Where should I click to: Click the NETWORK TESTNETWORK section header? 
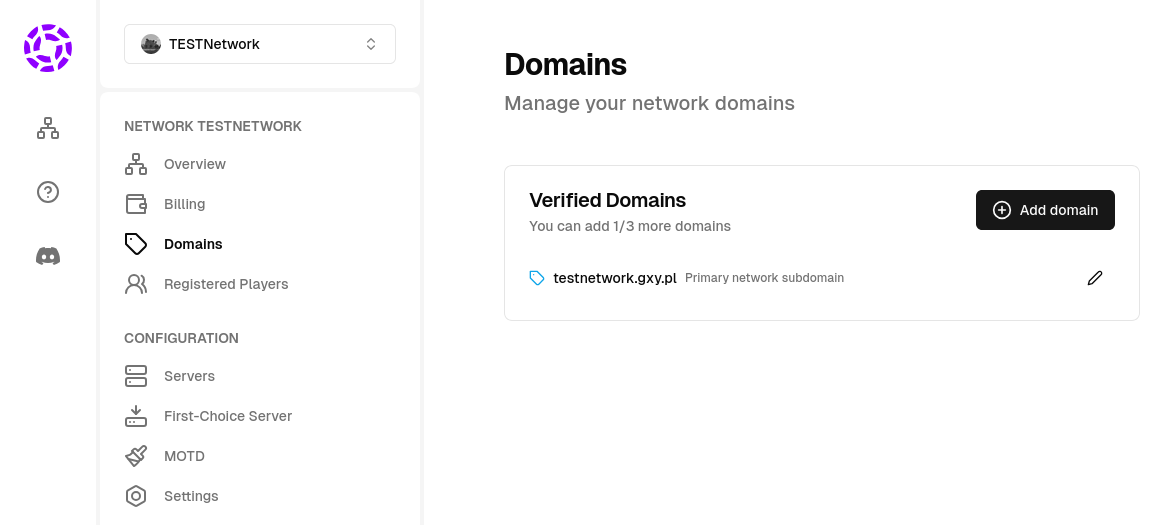(x=213, y=126)
